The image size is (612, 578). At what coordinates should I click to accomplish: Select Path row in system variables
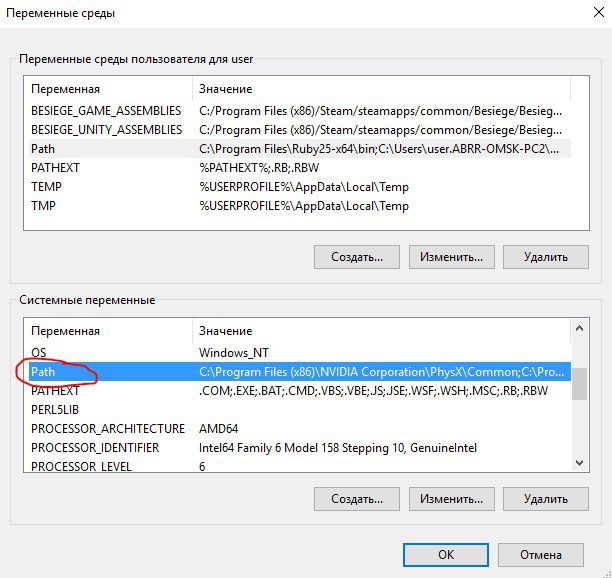pyautogui.click(x=300, y=372)
